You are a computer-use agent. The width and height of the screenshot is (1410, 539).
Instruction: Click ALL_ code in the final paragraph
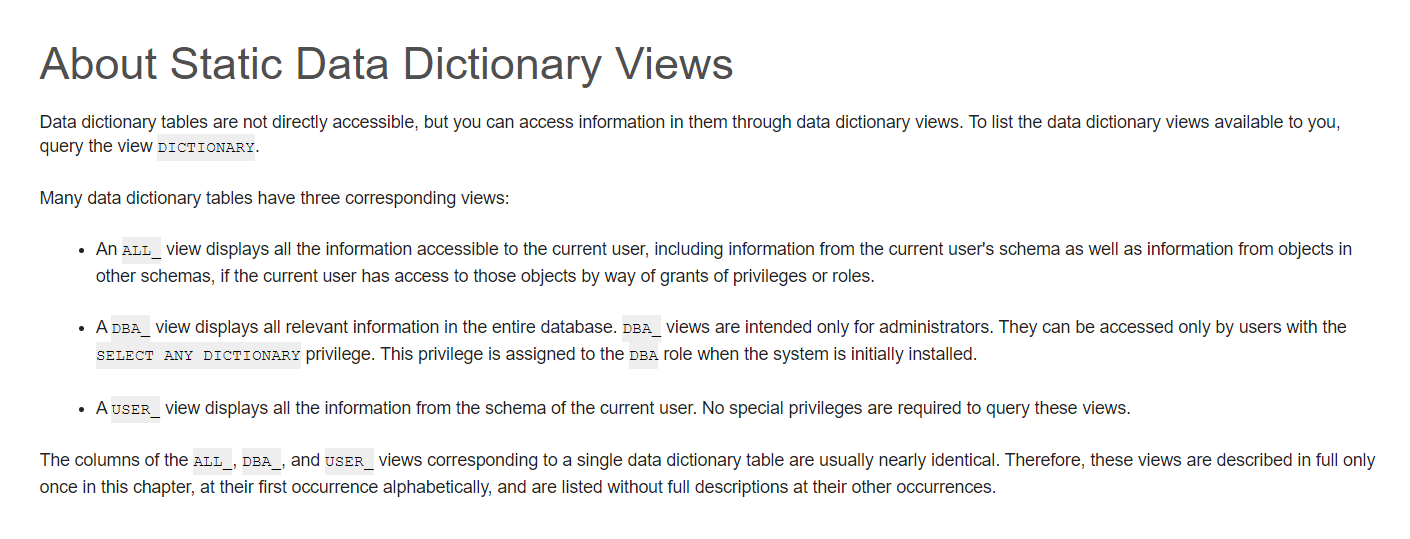tap(212, 461)
